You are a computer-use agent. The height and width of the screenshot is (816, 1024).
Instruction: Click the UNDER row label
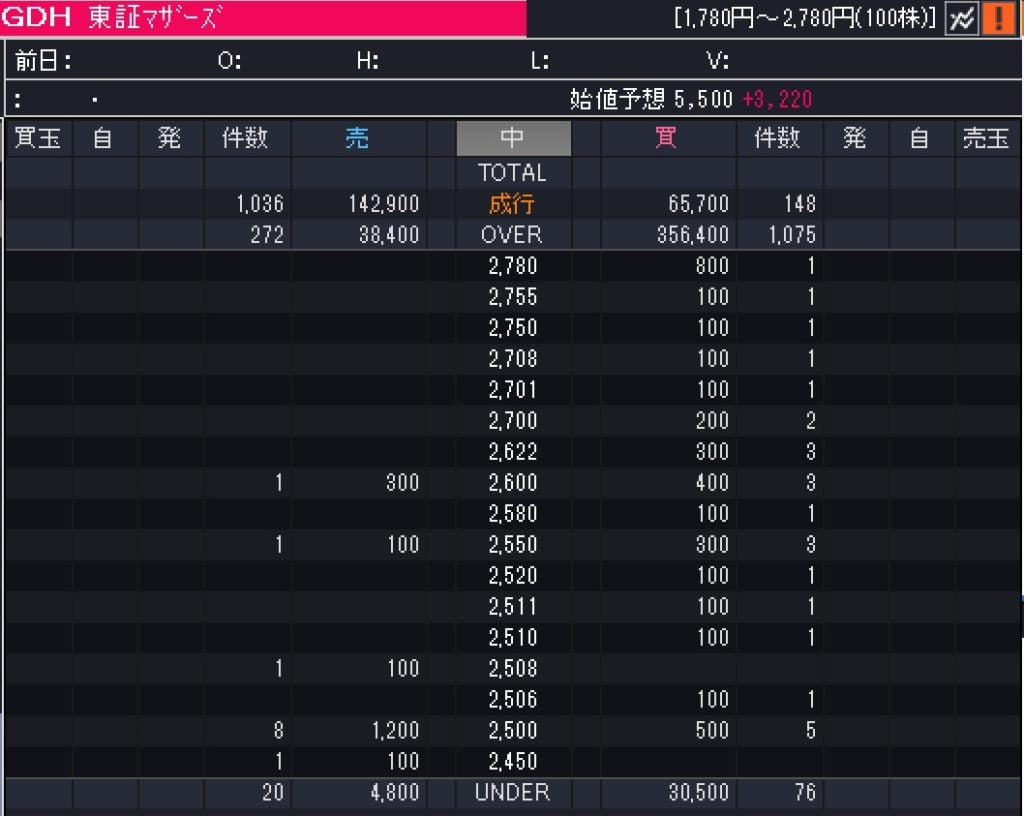coord(512,792)
